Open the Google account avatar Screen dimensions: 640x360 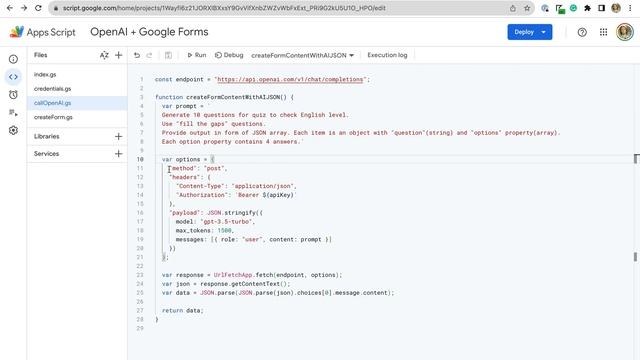[624, 32]
